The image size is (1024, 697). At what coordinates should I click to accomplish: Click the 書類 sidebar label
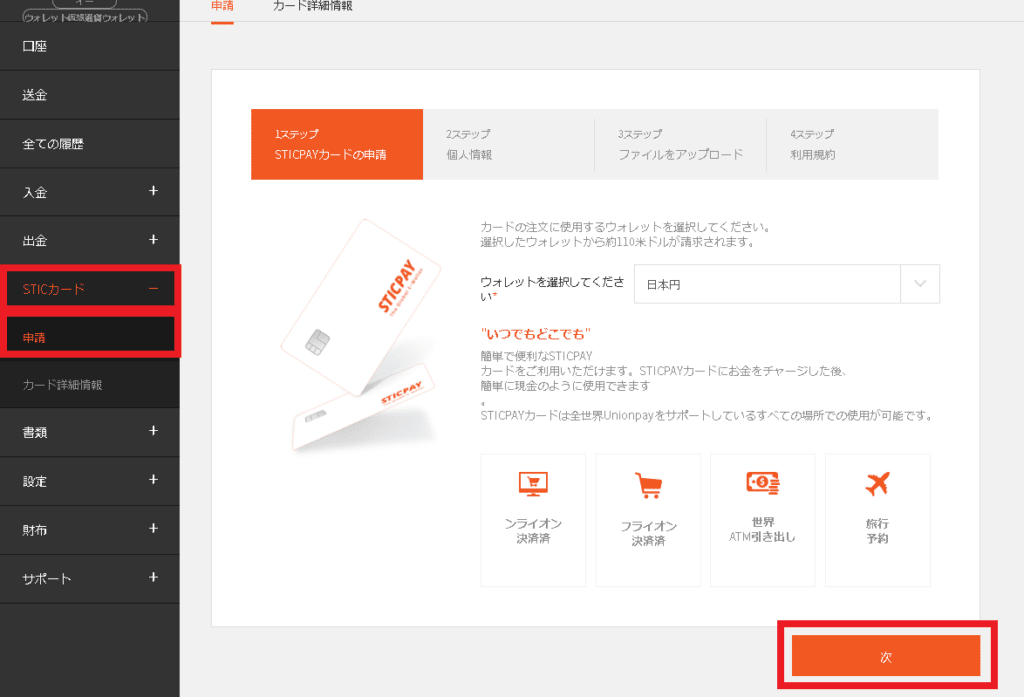click(x=35, y=432)
